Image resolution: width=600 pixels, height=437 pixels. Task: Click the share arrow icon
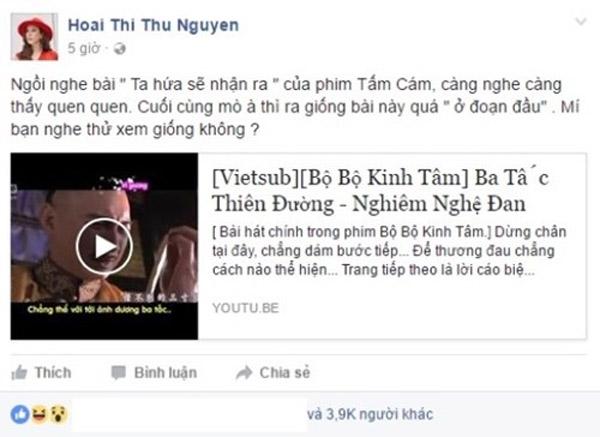(x=244, y=372)
